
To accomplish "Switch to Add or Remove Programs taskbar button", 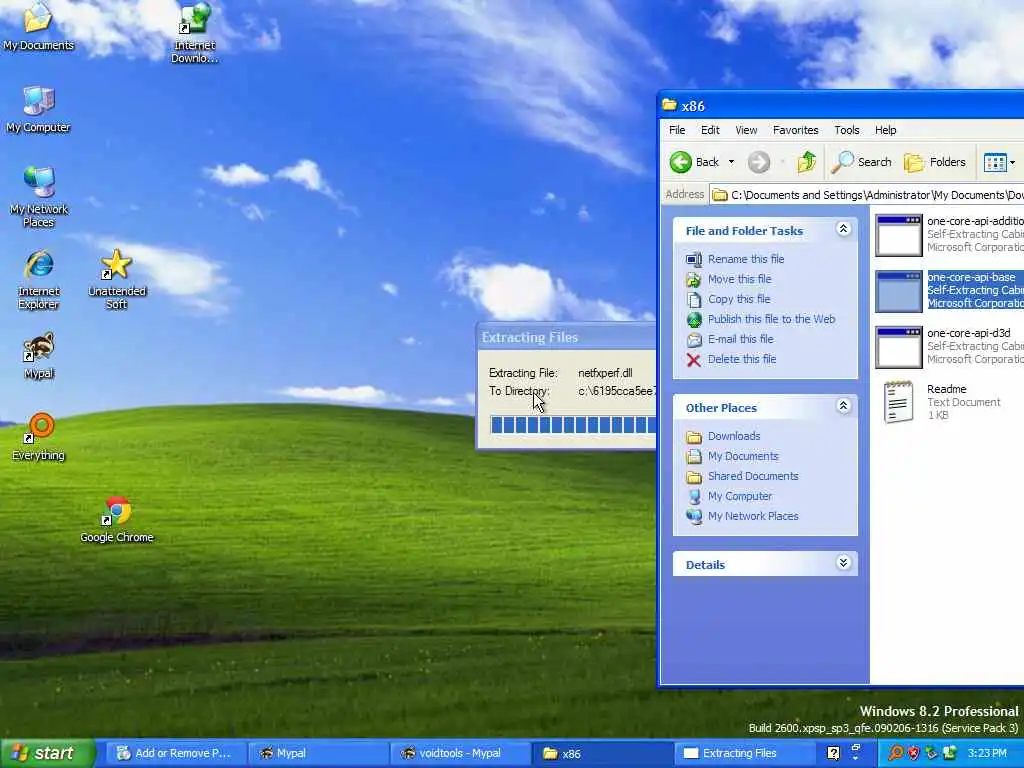I will (174, 753).
